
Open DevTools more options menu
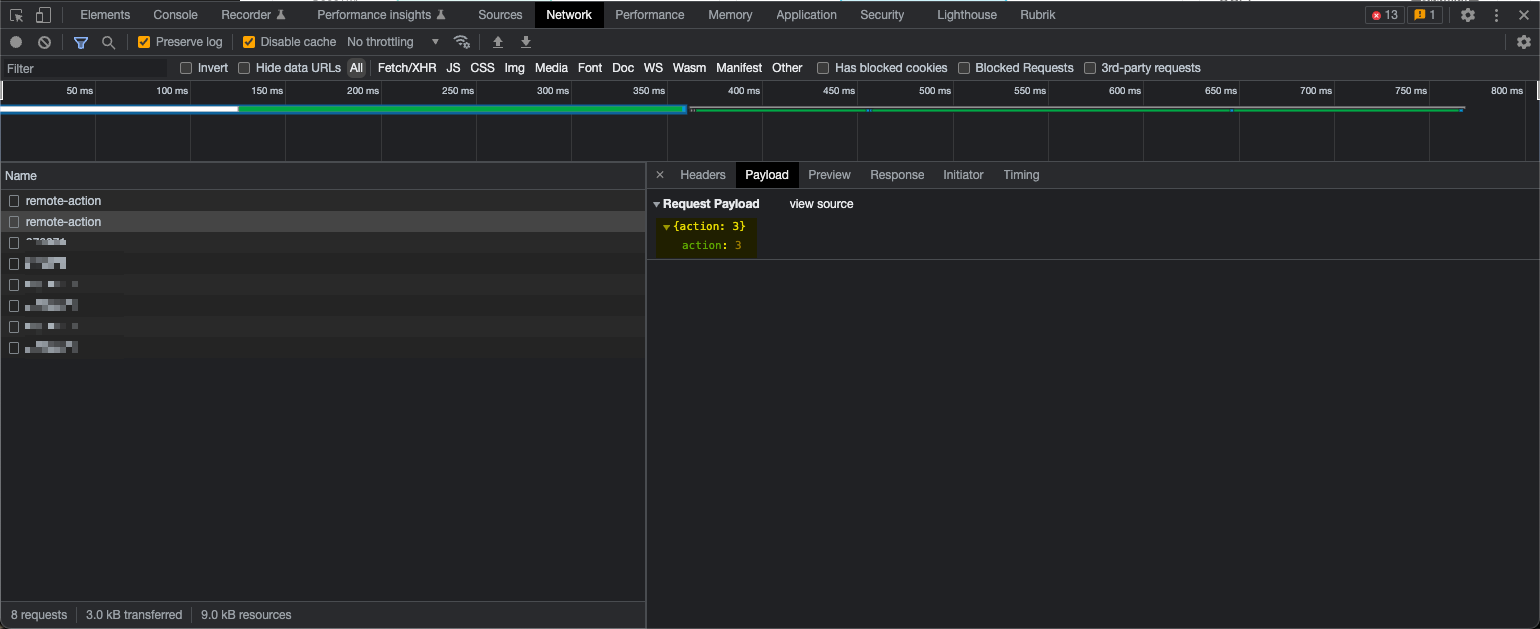[x=1496, y=15]
